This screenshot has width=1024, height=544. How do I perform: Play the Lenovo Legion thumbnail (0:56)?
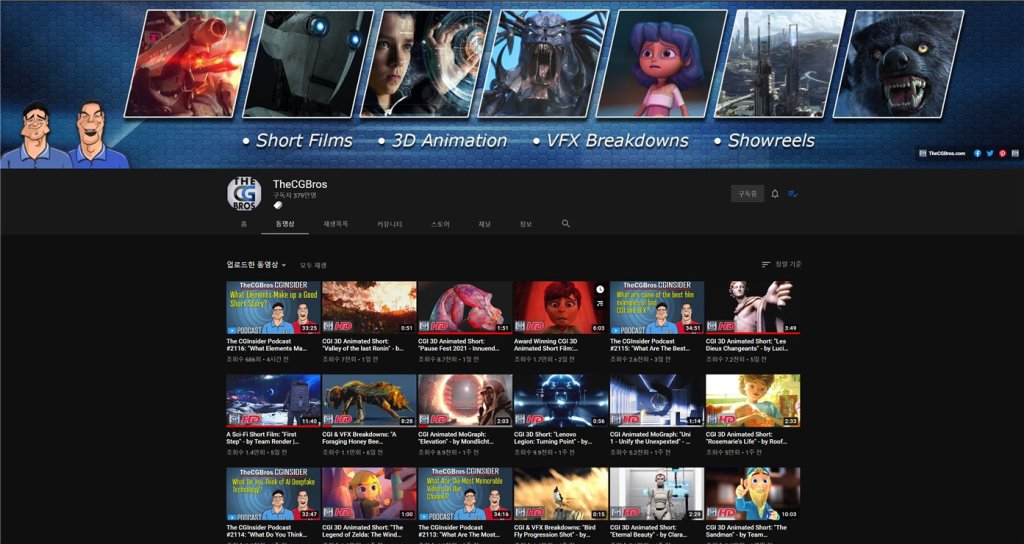tap(561, 400)
